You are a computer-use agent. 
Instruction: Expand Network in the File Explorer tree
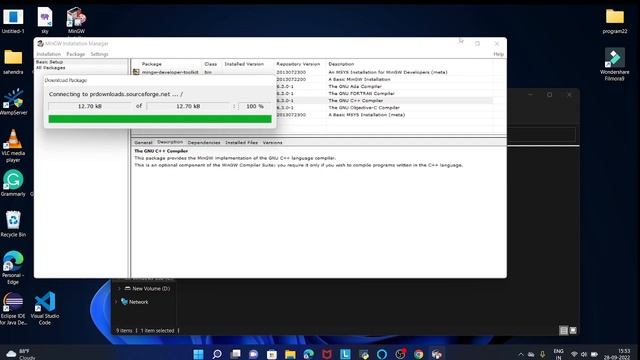(x=116, y=302)
